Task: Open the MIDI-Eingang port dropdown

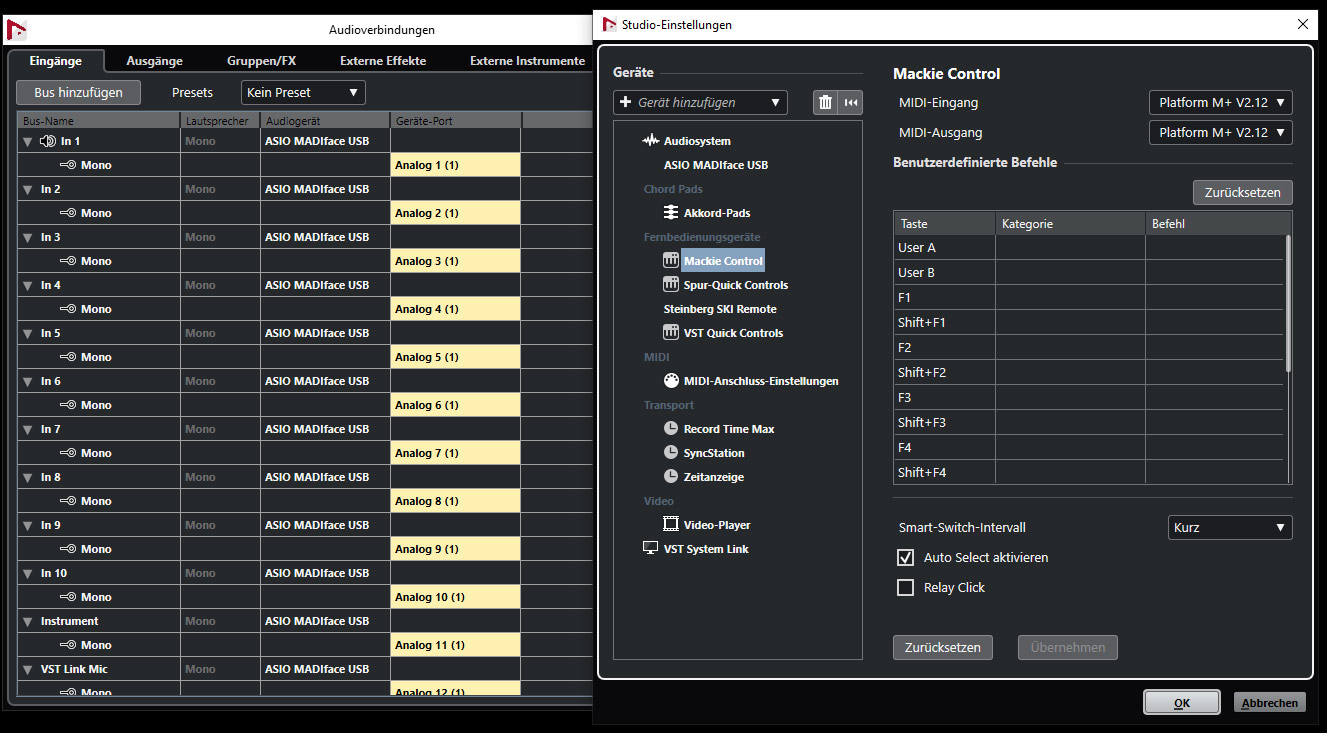Action: pos(1220,102)
